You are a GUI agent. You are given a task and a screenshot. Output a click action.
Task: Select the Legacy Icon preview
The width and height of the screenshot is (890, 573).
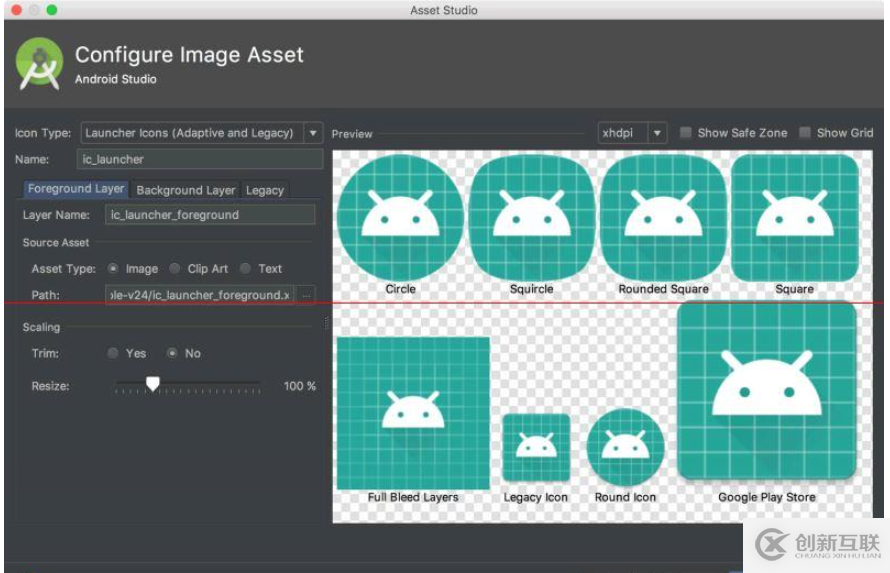(x=536, y=448)
